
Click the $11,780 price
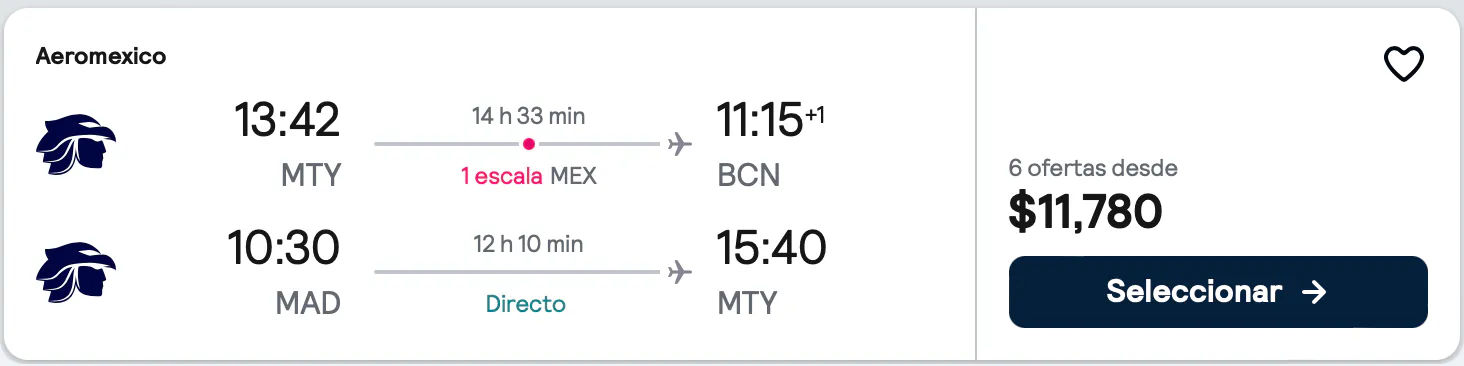(x=1086, y=212)
